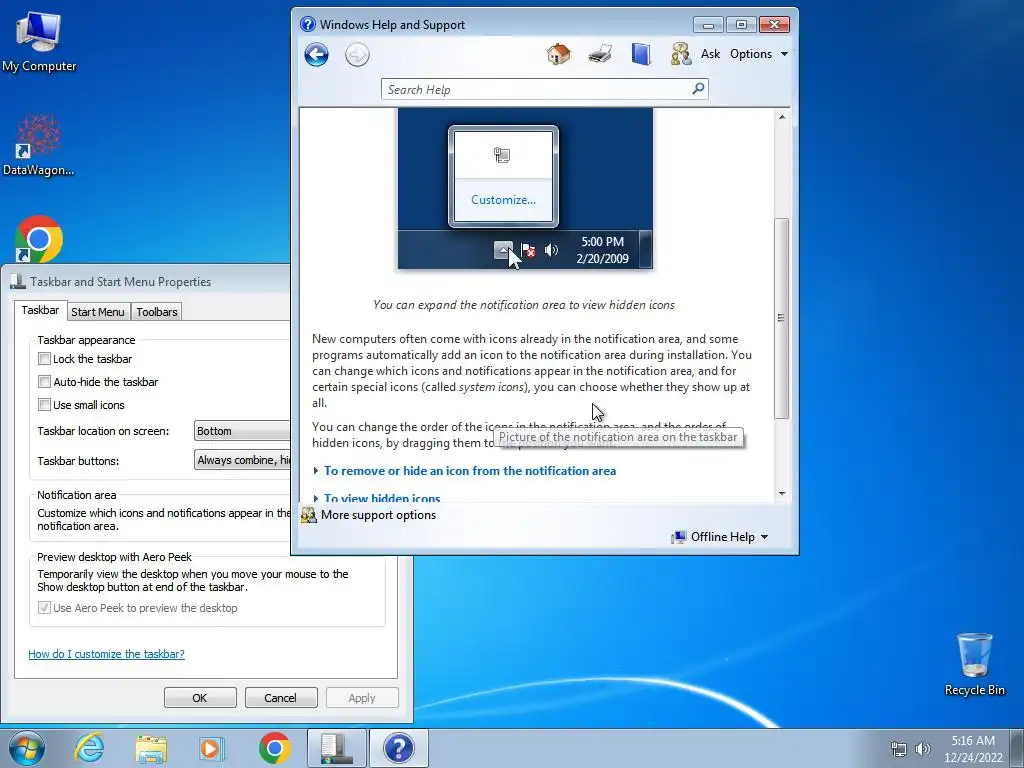This screenshot has width=1024, height=768.
Task: Launch Internet Explorer from the taskbar
Action: (x=89, y=748)
